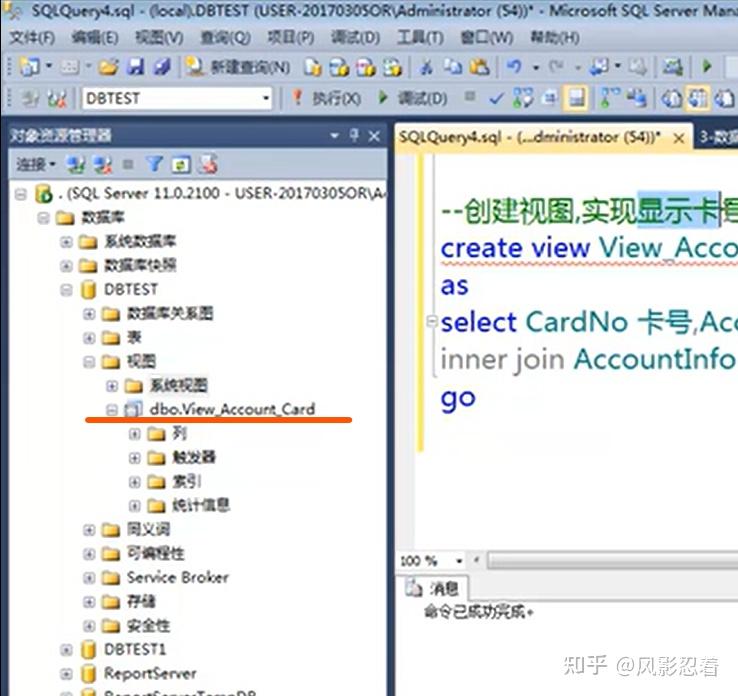This screenshot has height=696, width=738.
Task: Click the Disconnect icon in Object Explorer
Action: point(102,164)
